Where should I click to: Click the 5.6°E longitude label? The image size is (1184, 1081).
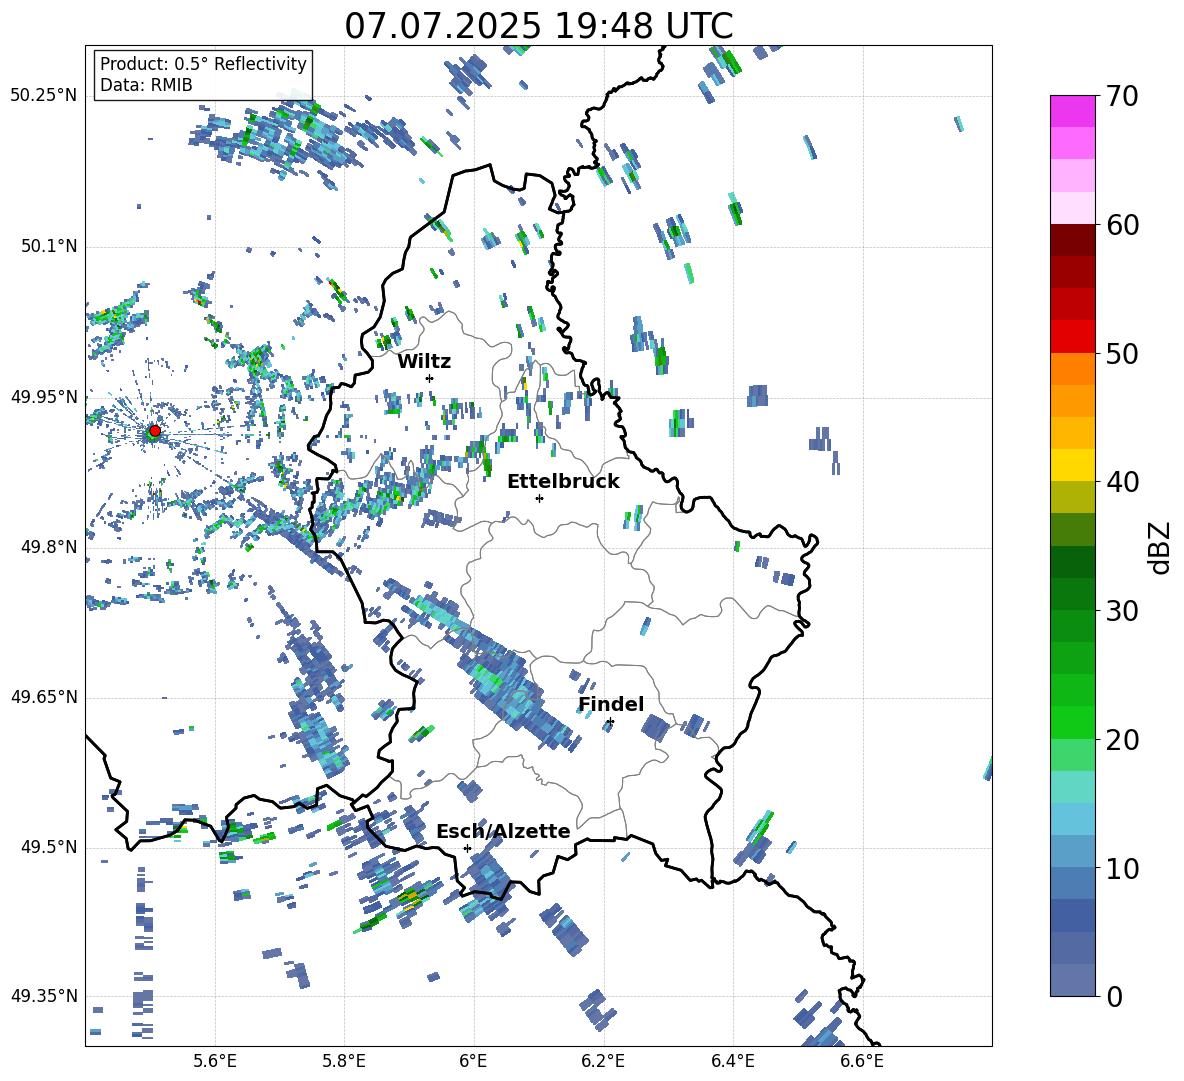[x=215, y=1061]
